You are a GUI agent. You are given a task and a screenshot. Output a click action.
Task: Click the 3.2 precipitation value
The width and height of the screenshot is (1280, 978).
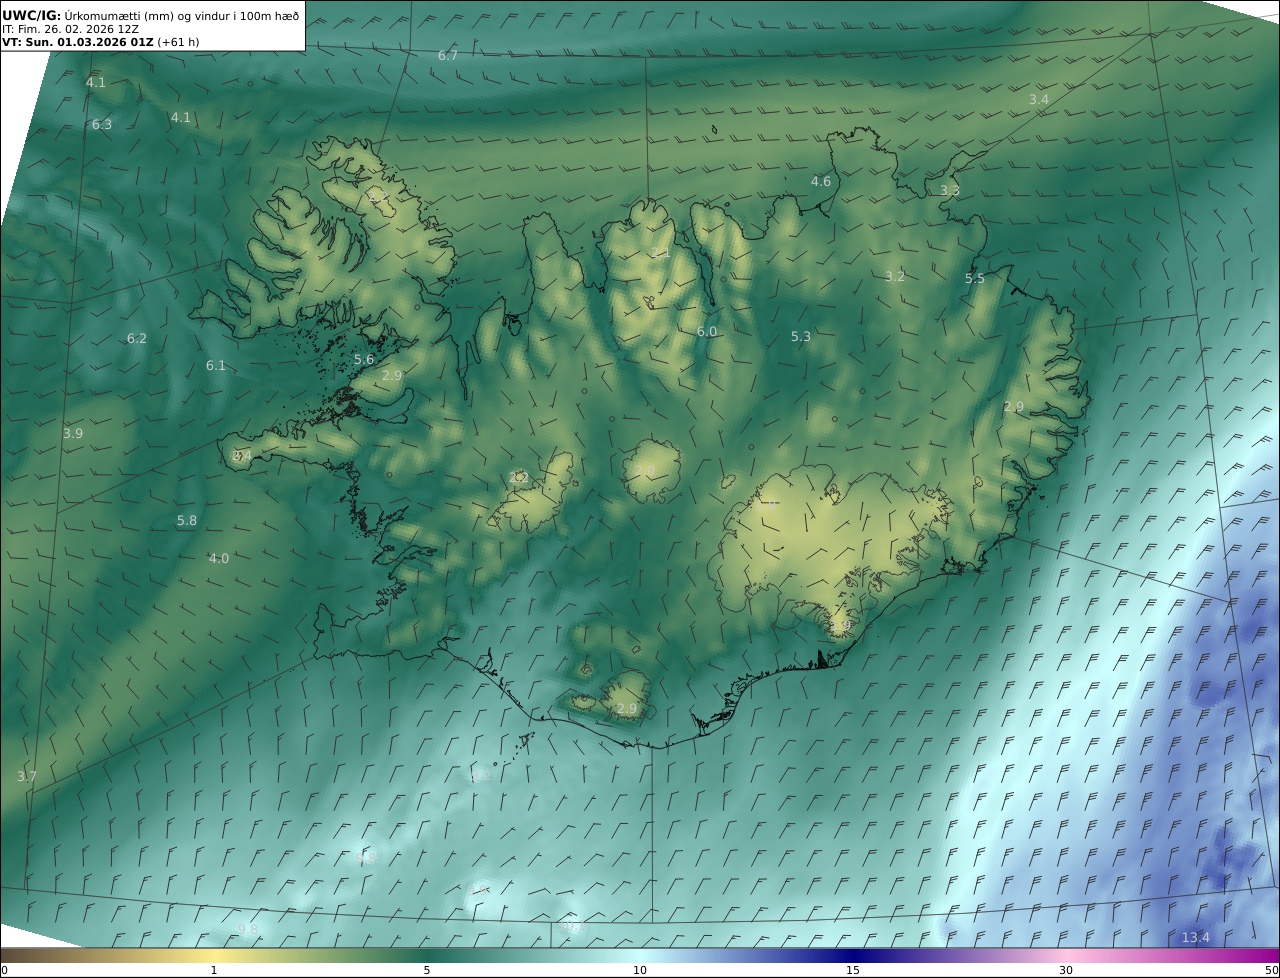pos(895,277)
